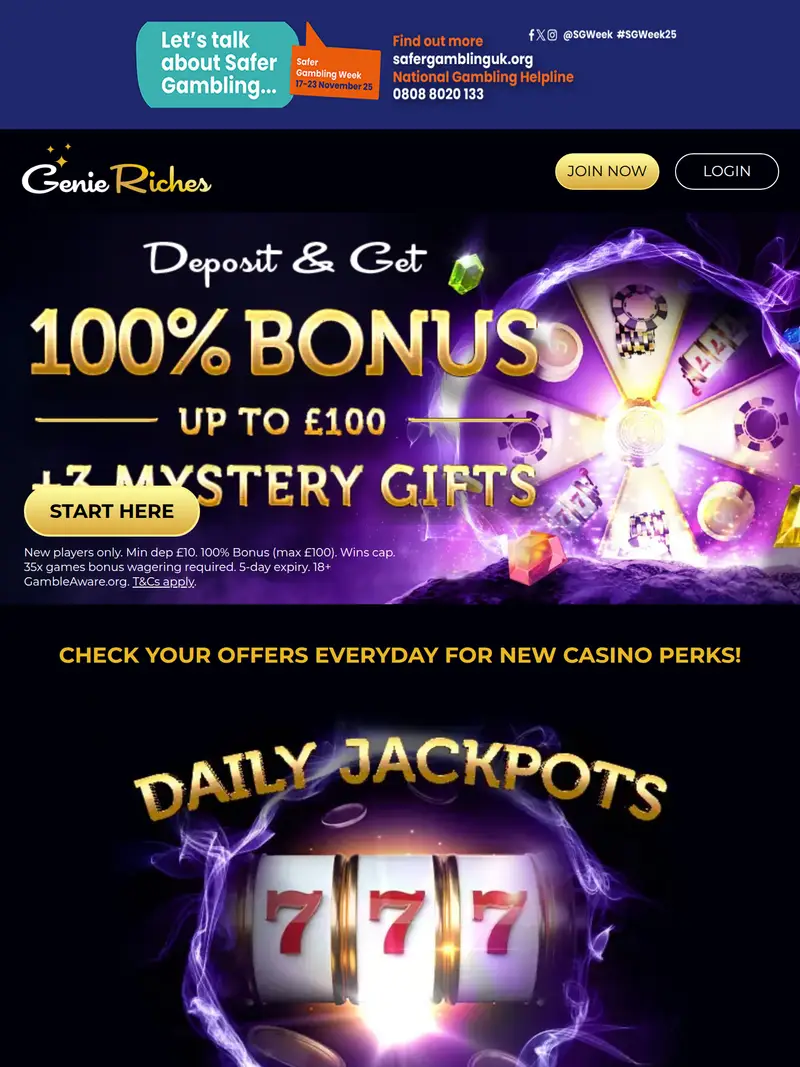
Task: Click the Daily Jackpots gold heading
Action: (x=400, y=779)
